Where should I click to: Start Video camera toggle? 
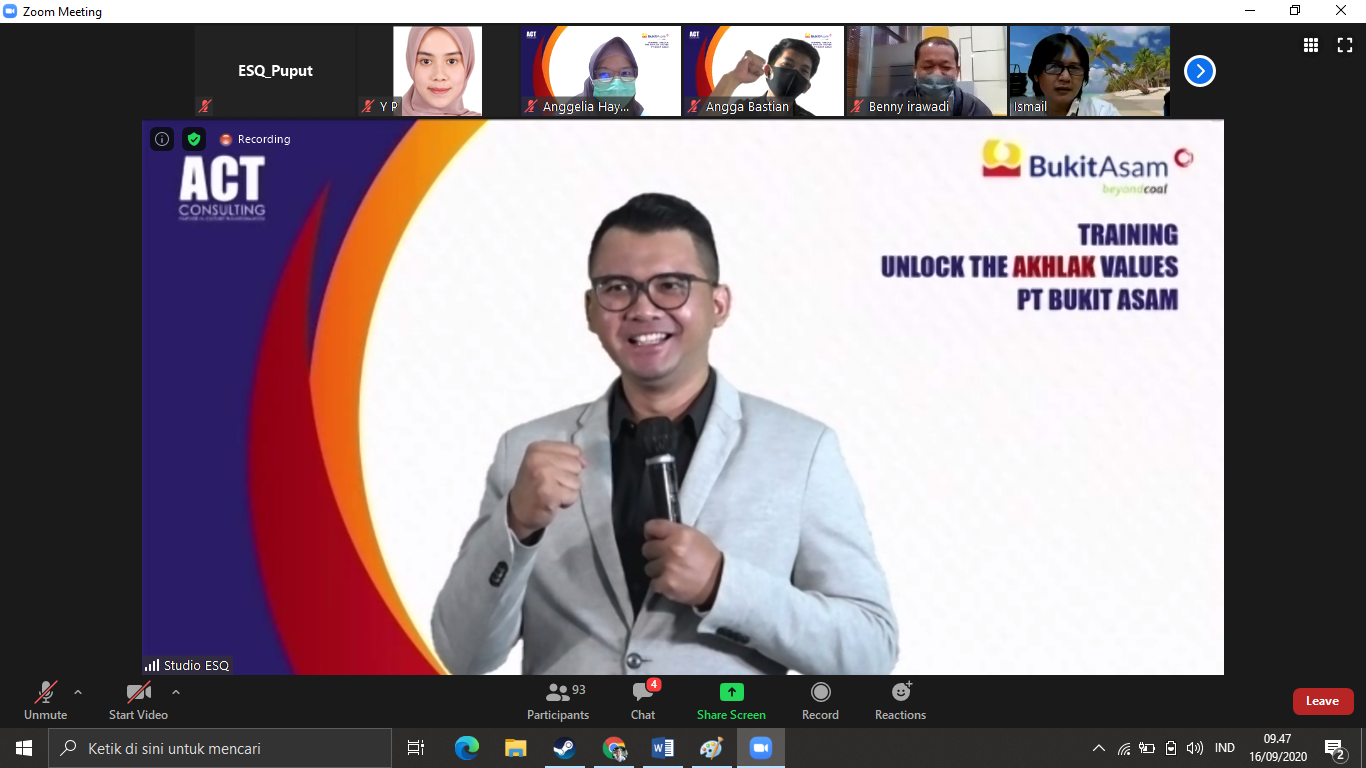tap(138, 700)
